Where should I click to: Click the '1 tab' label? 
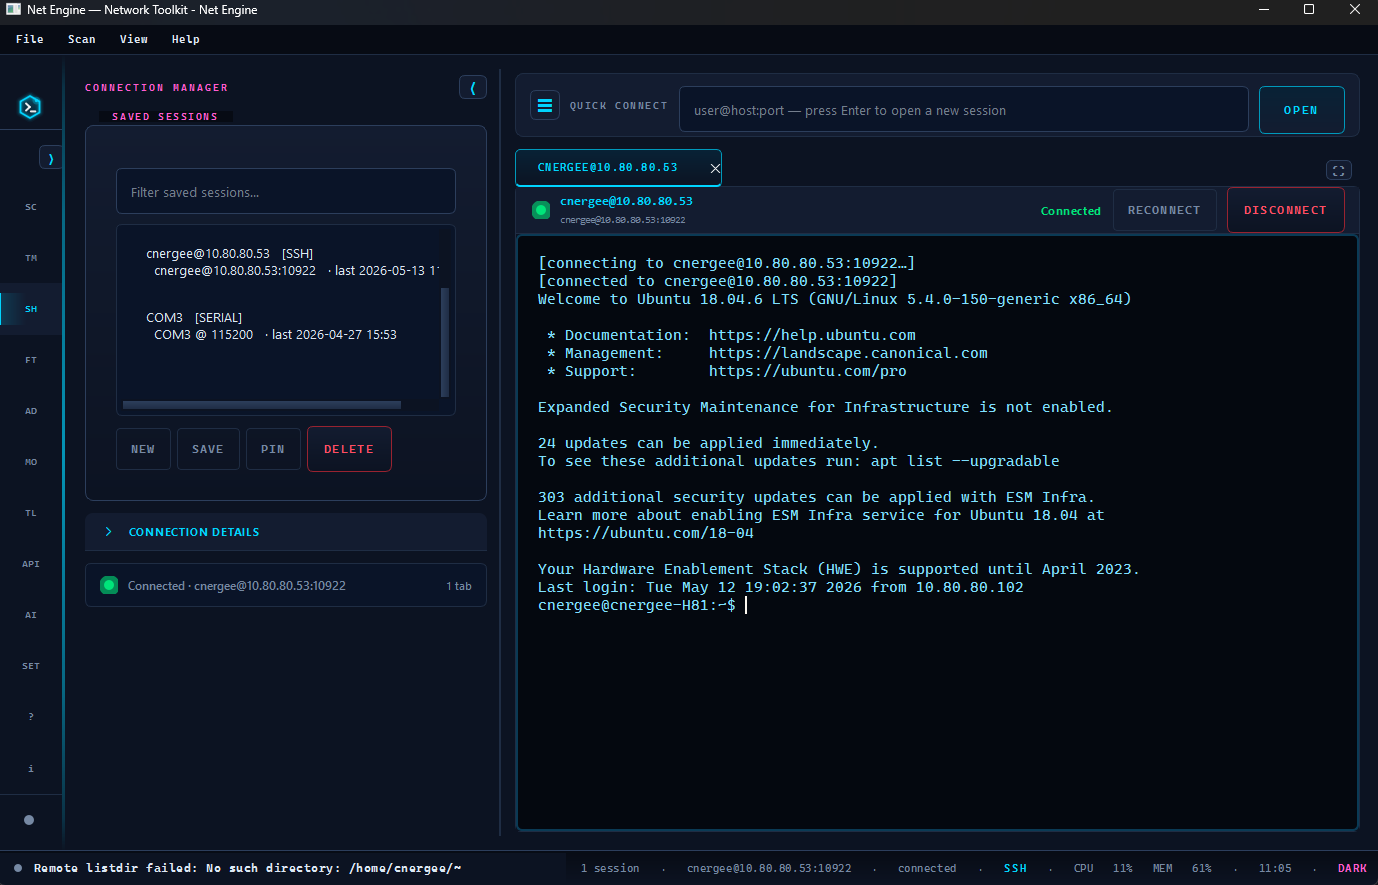[x=459, y=586]
